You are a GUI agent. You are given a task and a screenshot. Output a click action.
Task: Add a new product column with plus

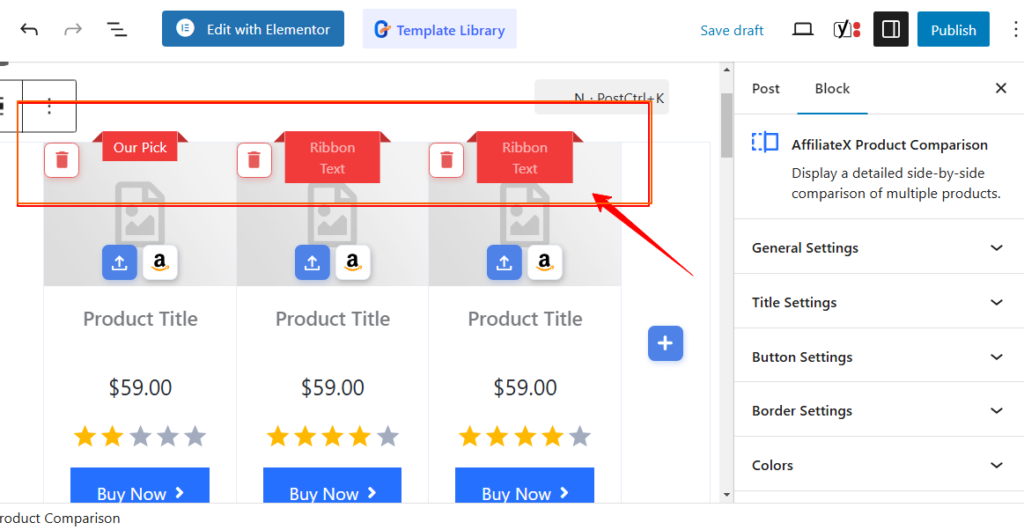click(665, 343)
